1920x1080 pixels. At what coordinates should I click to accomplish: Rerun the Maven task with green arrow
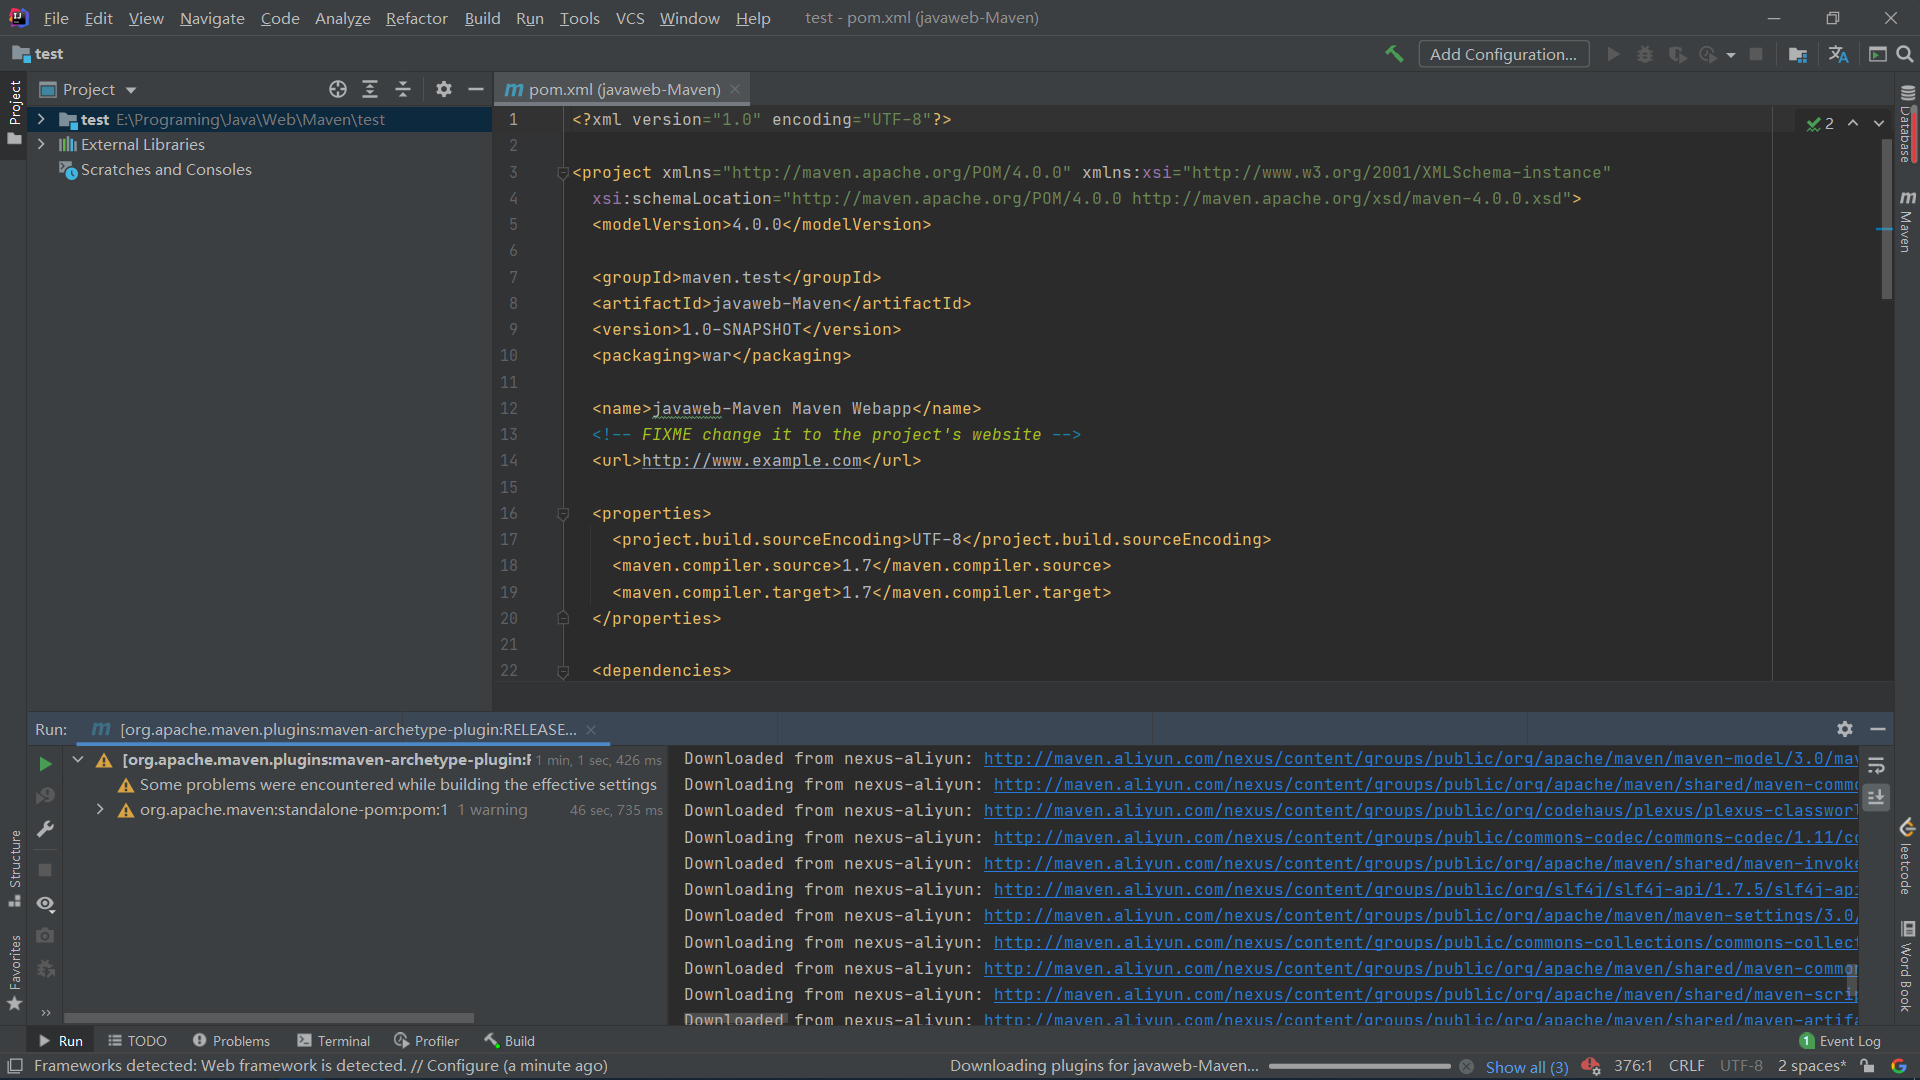click(45, 763)
